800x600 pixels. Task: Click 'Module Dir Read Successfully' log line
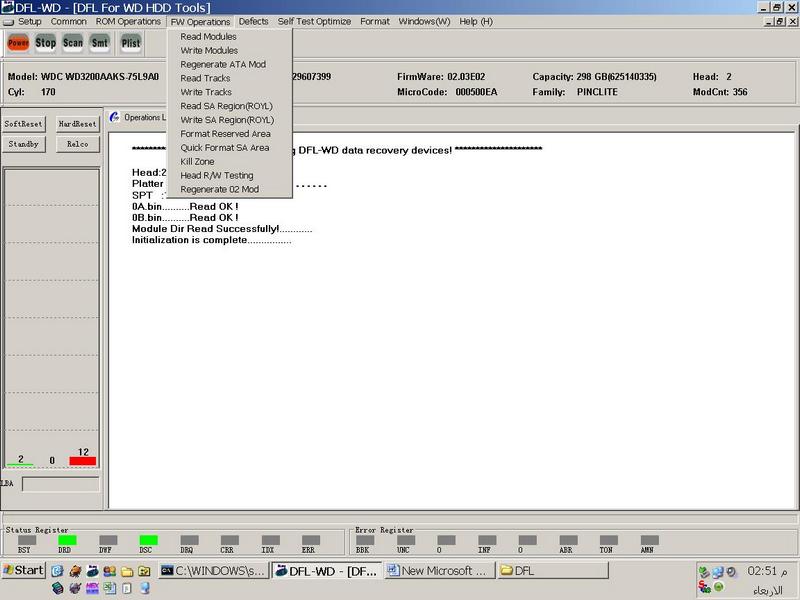222,229
